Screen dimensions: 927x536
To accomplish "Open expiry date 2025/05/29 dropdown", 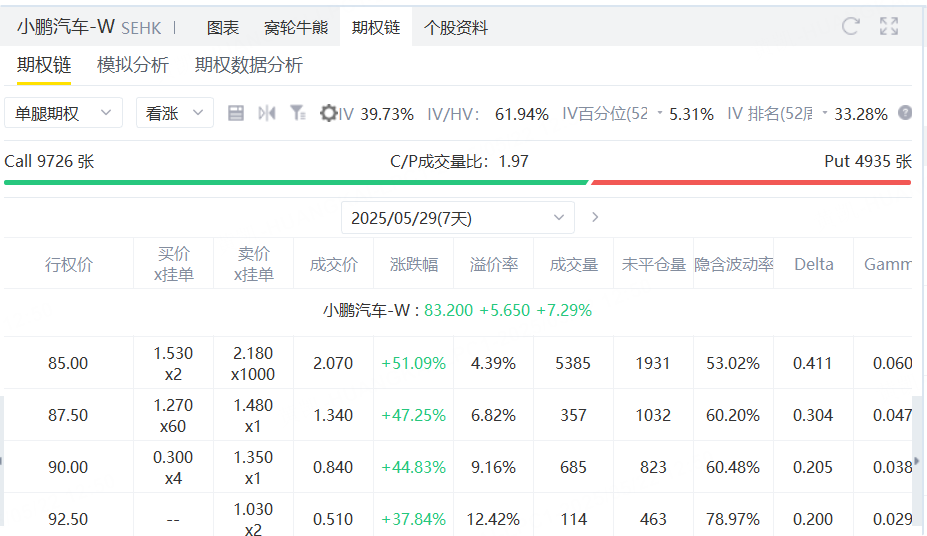I will pos(458,217).
